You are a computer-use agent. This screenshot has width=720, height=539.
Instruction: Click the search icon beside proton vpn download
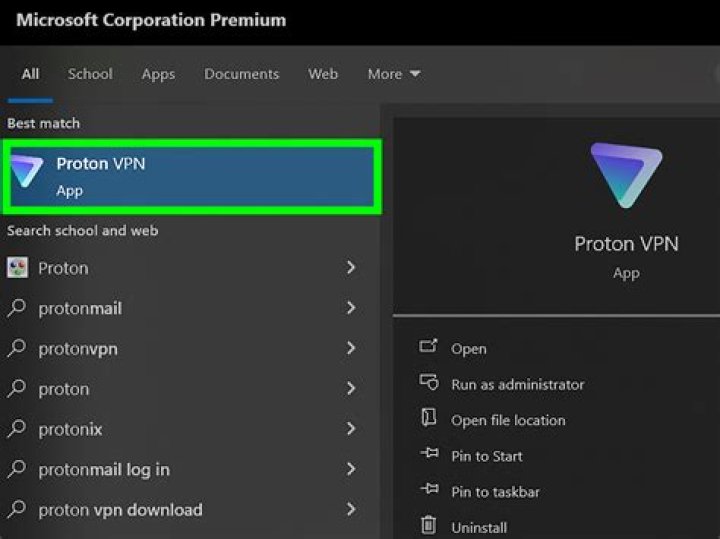click(17, 509)
